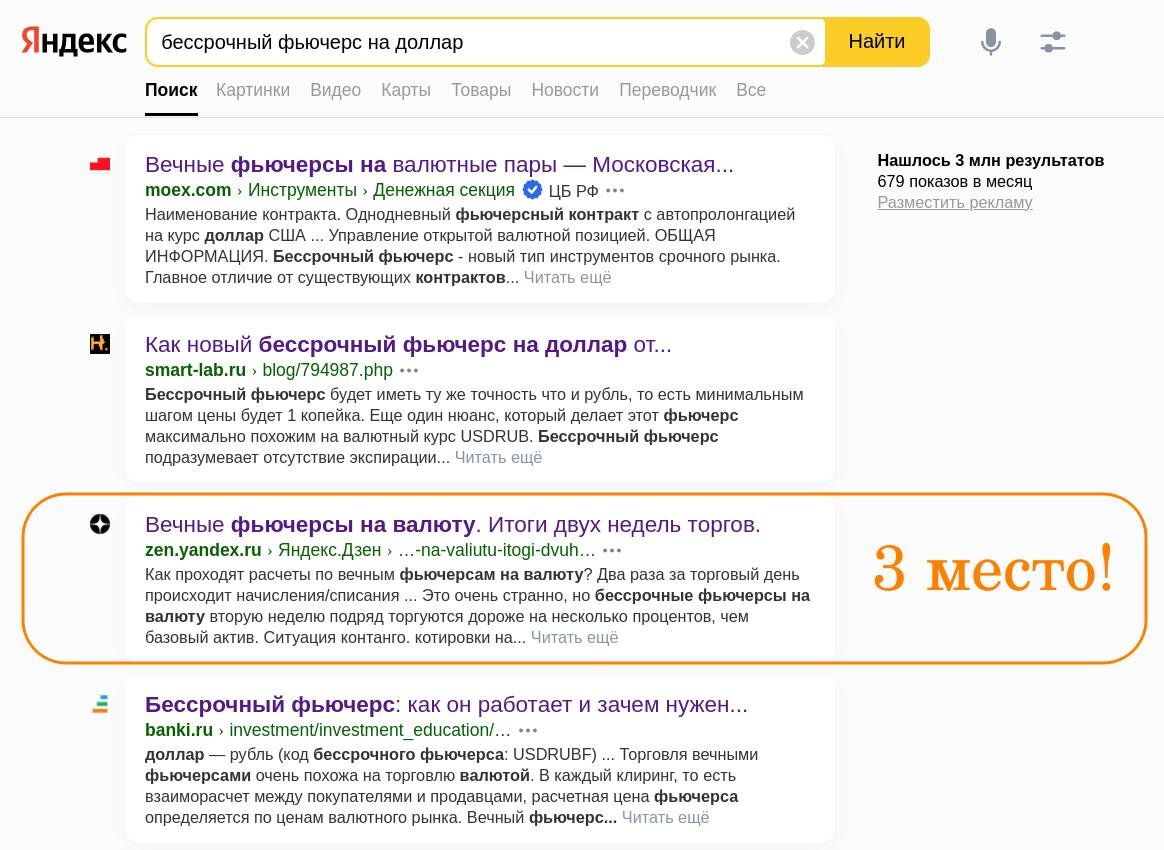The height and width of the screenshot is (850, 1164).
Task: Click the 'Нашлось 3 млн результатов' text
Action: coord(990,160)
